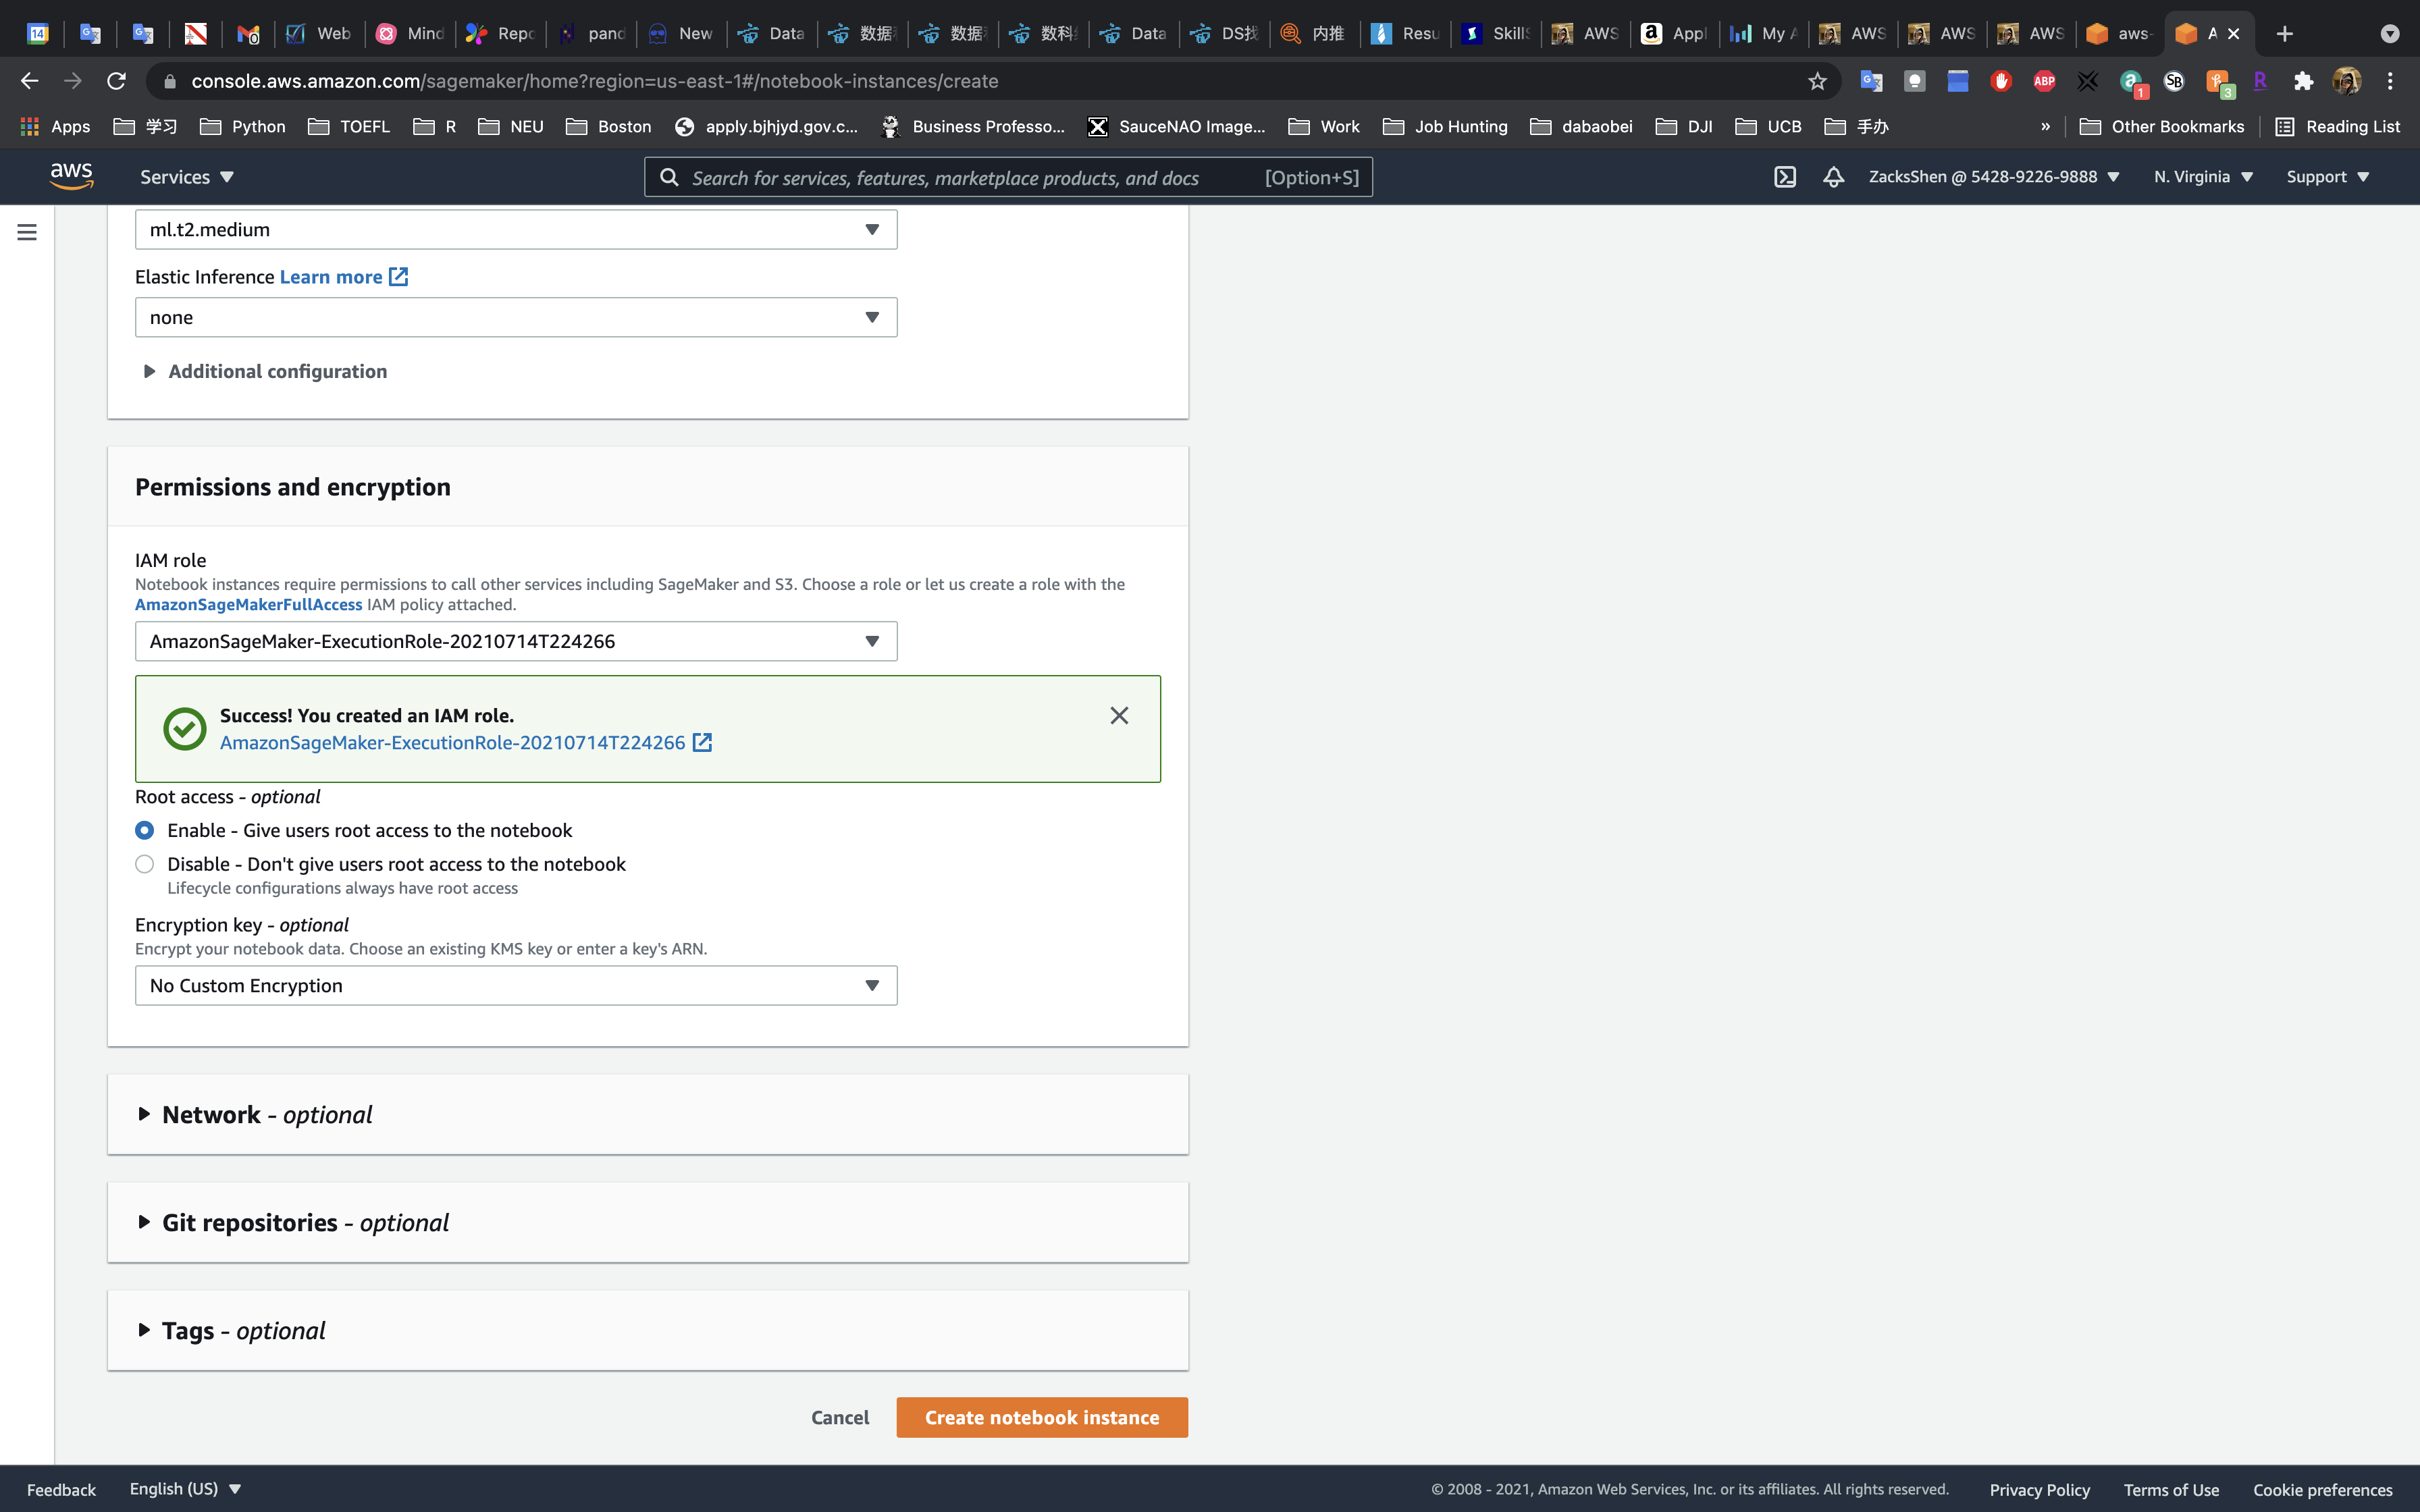Open the IAM role dropdown

516,641
